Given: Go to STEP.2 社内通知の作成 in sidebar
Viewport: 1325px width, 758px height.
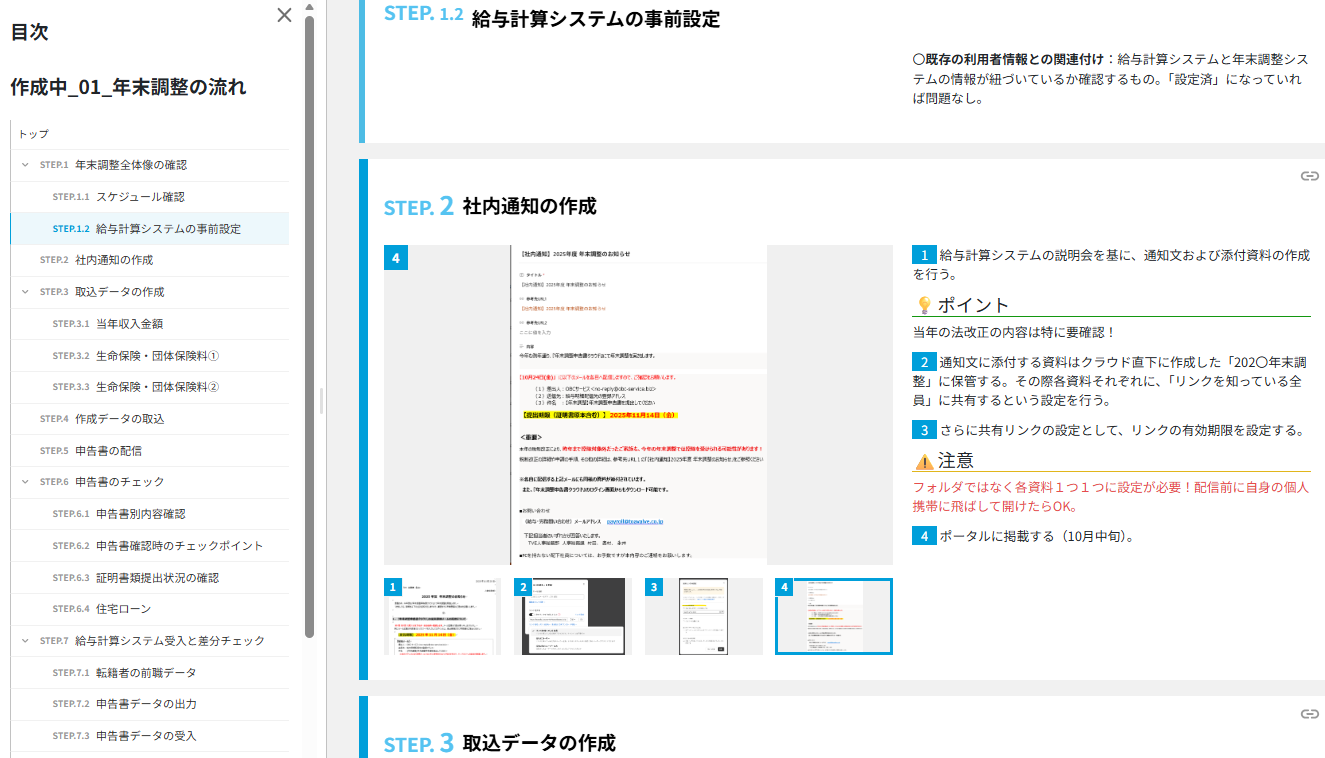Looking at the screenshot, I should point(113,260).
